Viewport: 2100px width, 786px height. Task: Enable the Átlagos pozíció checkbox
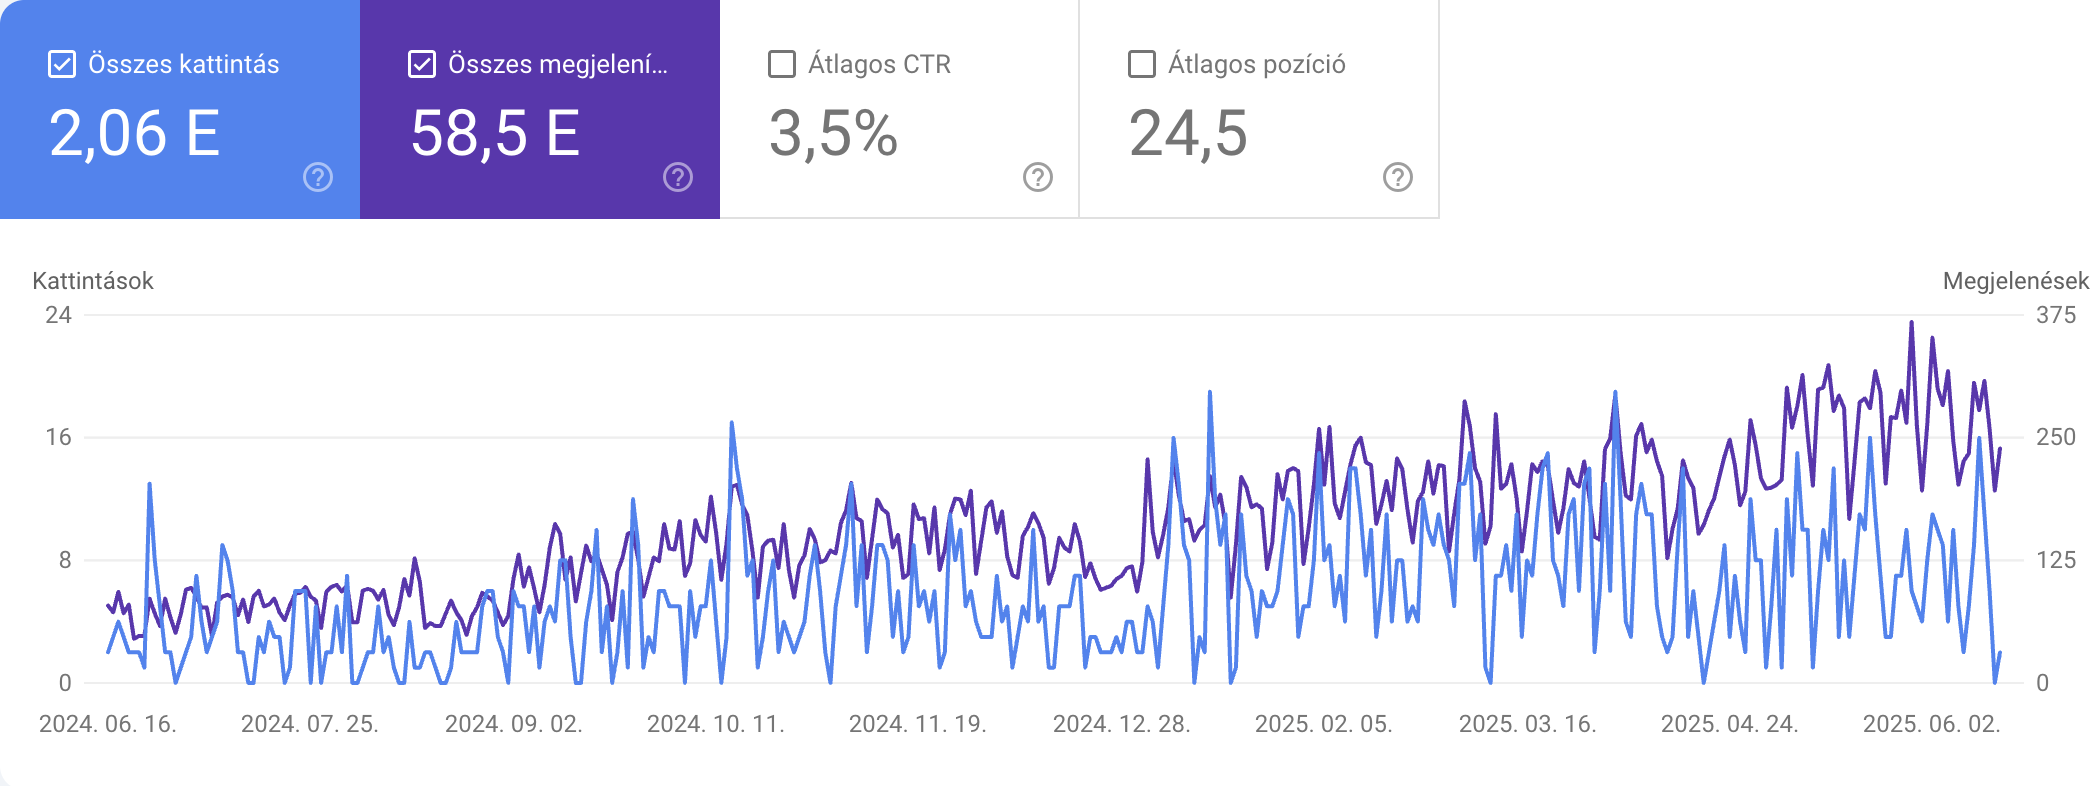[x=1142, y=64]
